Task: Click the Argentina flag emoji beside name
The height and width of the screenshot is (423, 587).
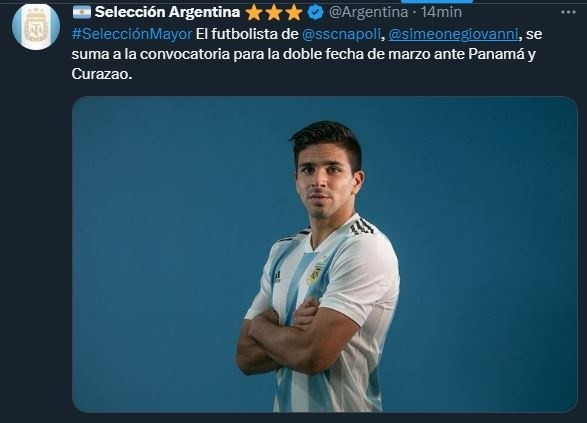Action: tap(82, 12)
